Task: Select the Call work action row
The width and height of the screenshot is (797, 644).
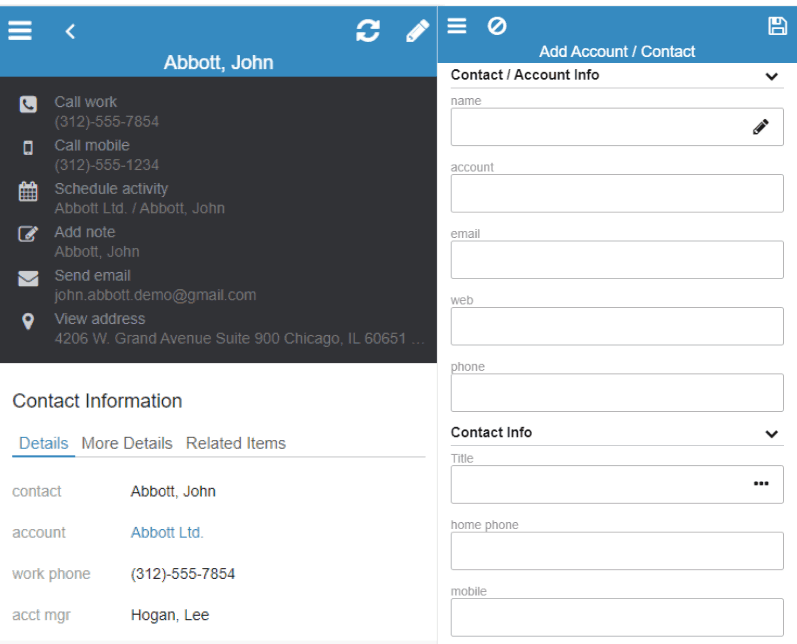Action: (219, 111)
